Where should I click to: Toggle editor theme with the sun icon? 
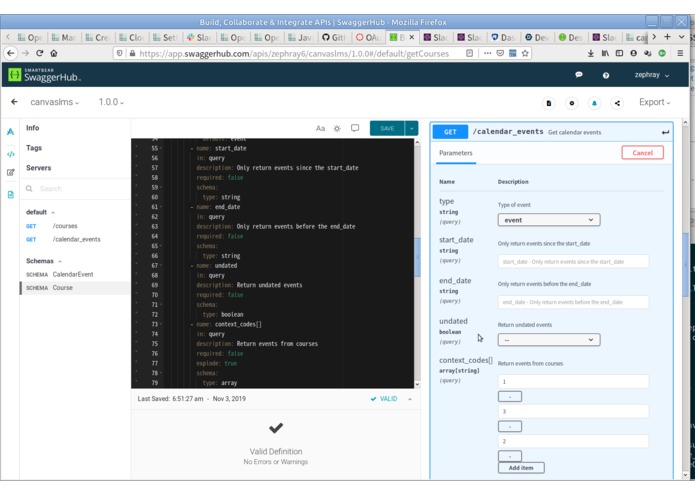(337, 128)
